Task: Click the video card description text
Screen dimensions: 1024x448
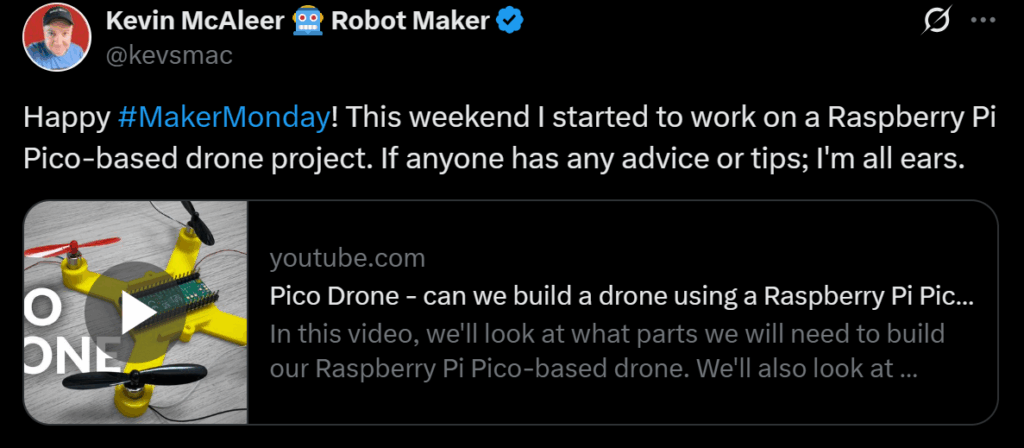Action: pyautogui.click(x=606, y=351)
